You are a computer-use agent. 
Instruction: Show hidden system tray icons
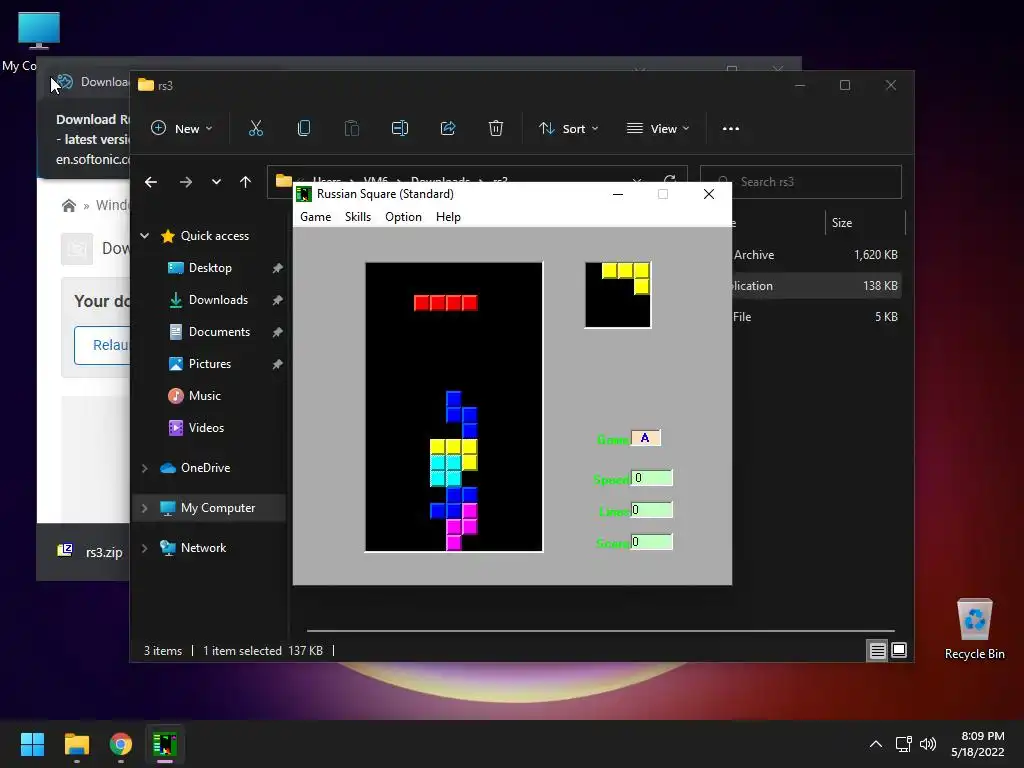click(876, 744)
